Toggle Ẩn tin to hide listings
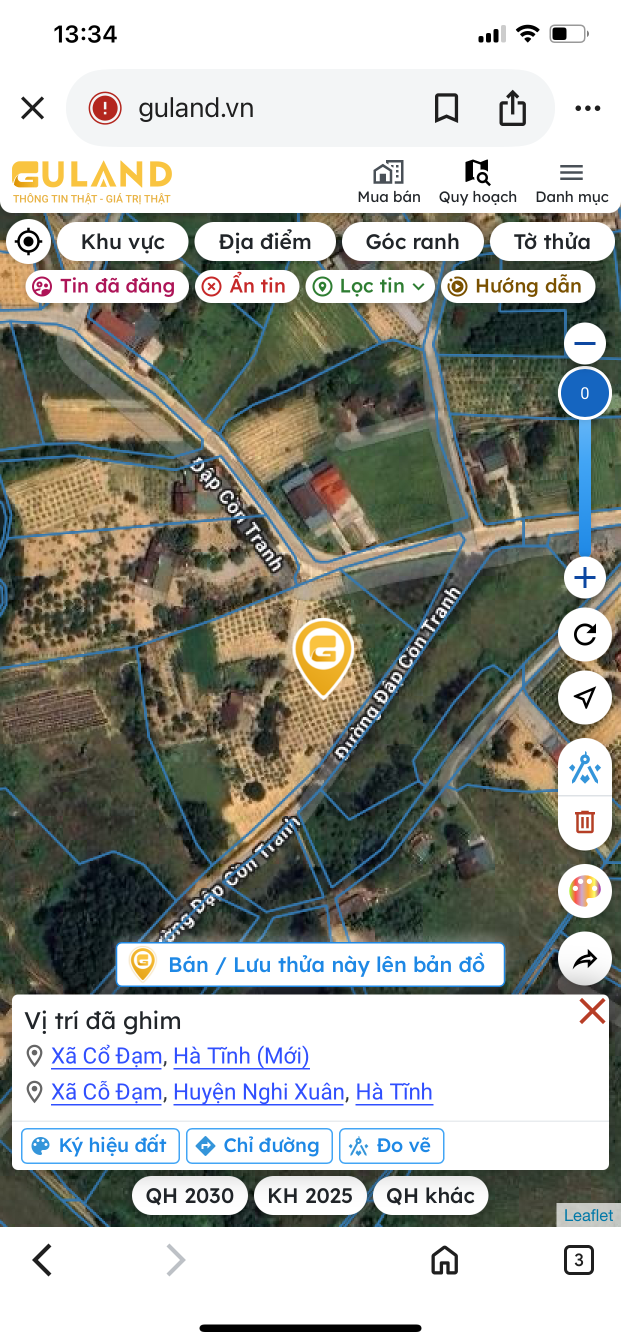 (244, 286)
